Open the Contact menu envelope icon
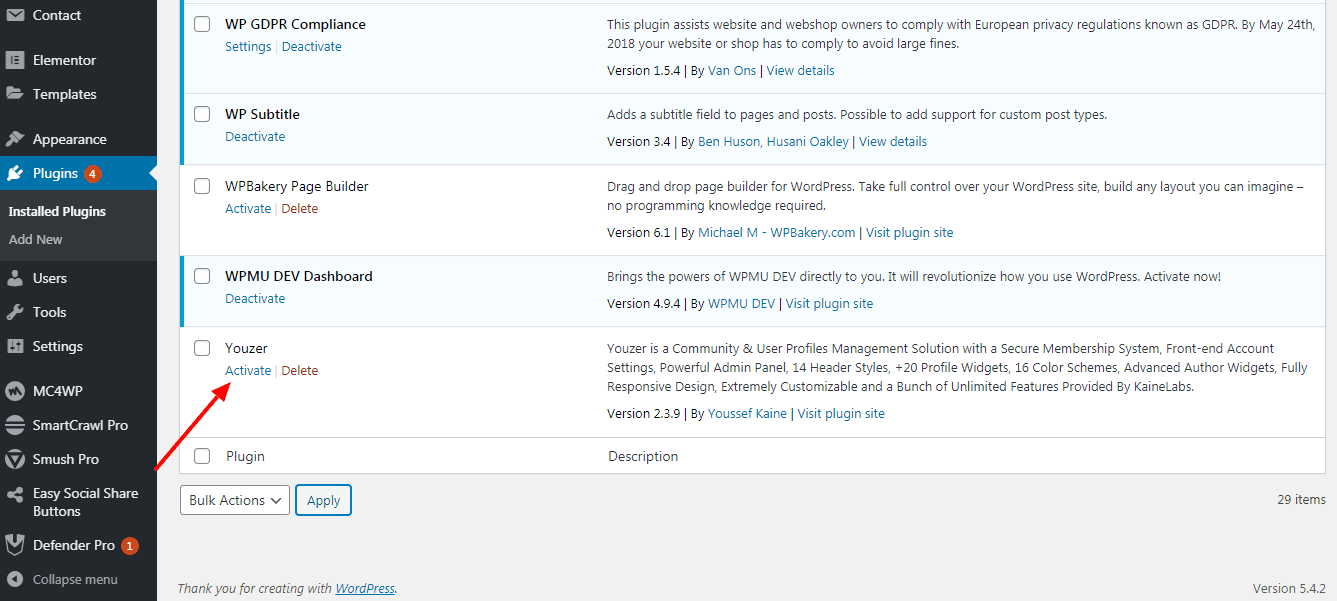Image resolution: width=1337 pixels, height=601 pixels. (x=15, y=16)
